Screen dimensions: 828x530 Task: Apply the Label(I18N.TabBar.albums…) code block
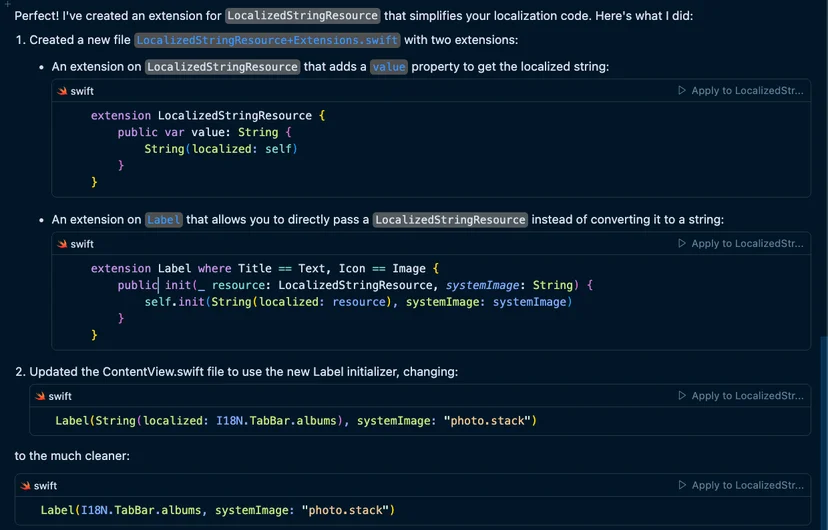coord(740,485)
